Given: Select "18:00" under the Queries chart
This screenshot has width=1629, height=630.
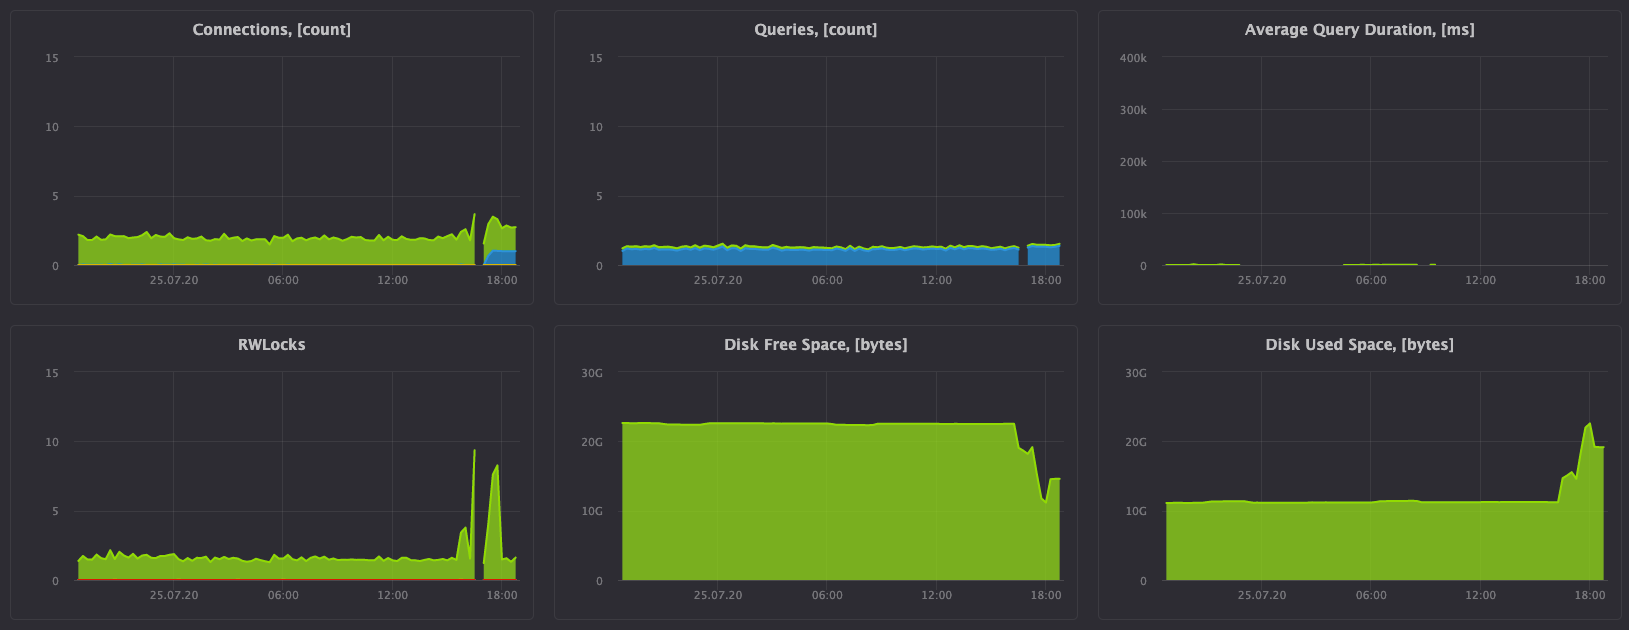Looking at the screenshot, I should [x=1046, y=280].
